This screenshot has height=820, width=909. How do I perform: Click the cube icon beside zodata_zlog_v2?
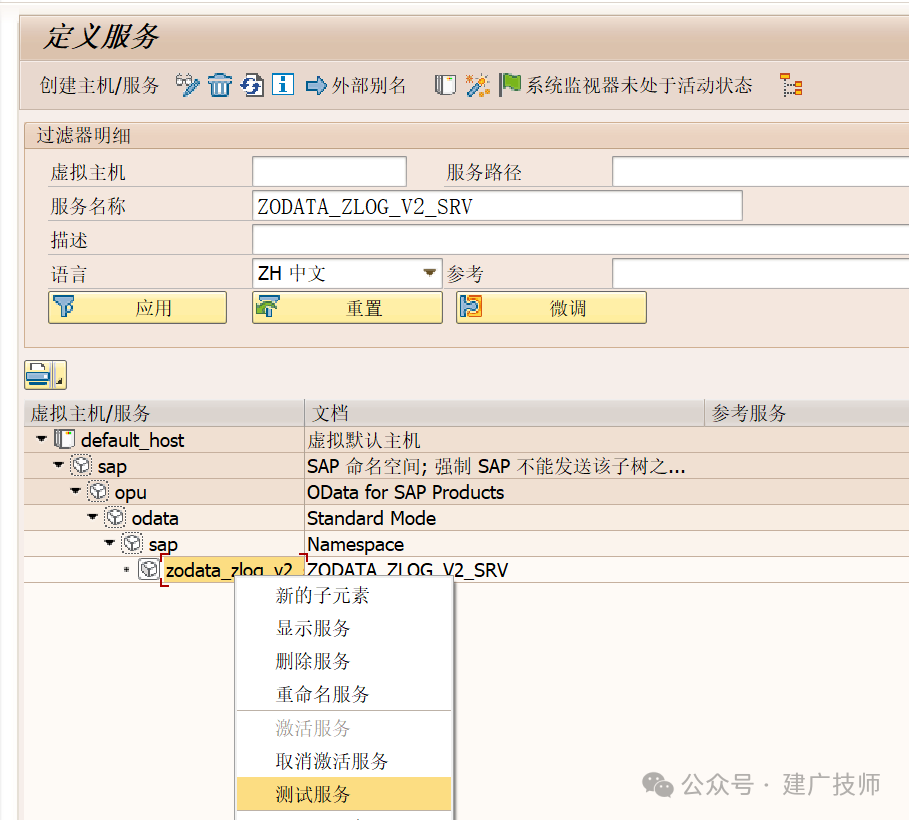click(x=148, y=569)
